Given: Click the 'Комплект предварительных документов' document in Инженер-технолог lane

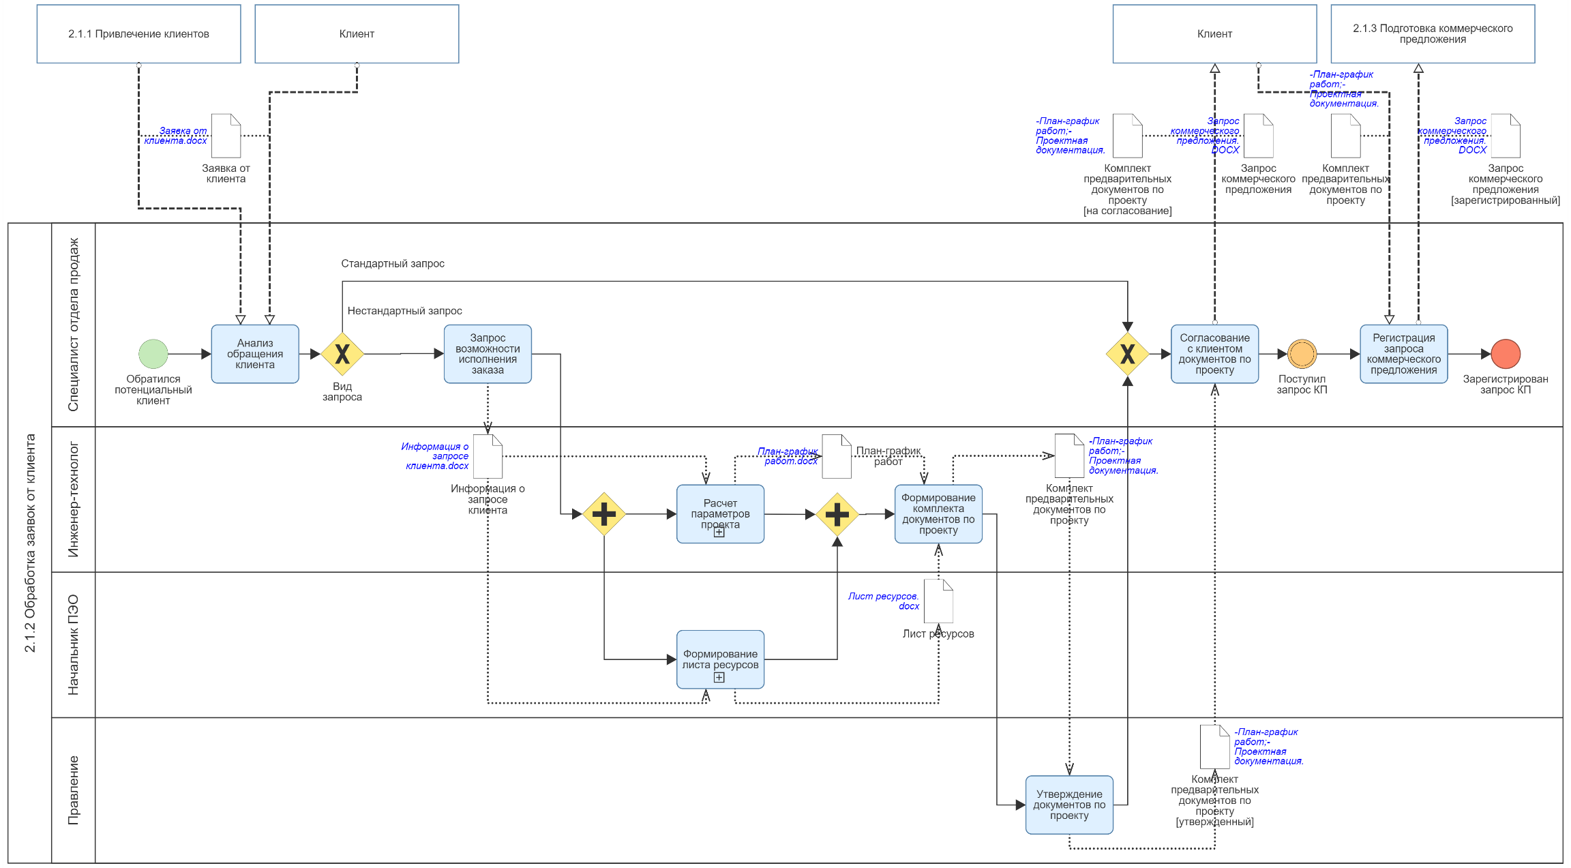Looking at the screenshot, I should (1069, 456).
